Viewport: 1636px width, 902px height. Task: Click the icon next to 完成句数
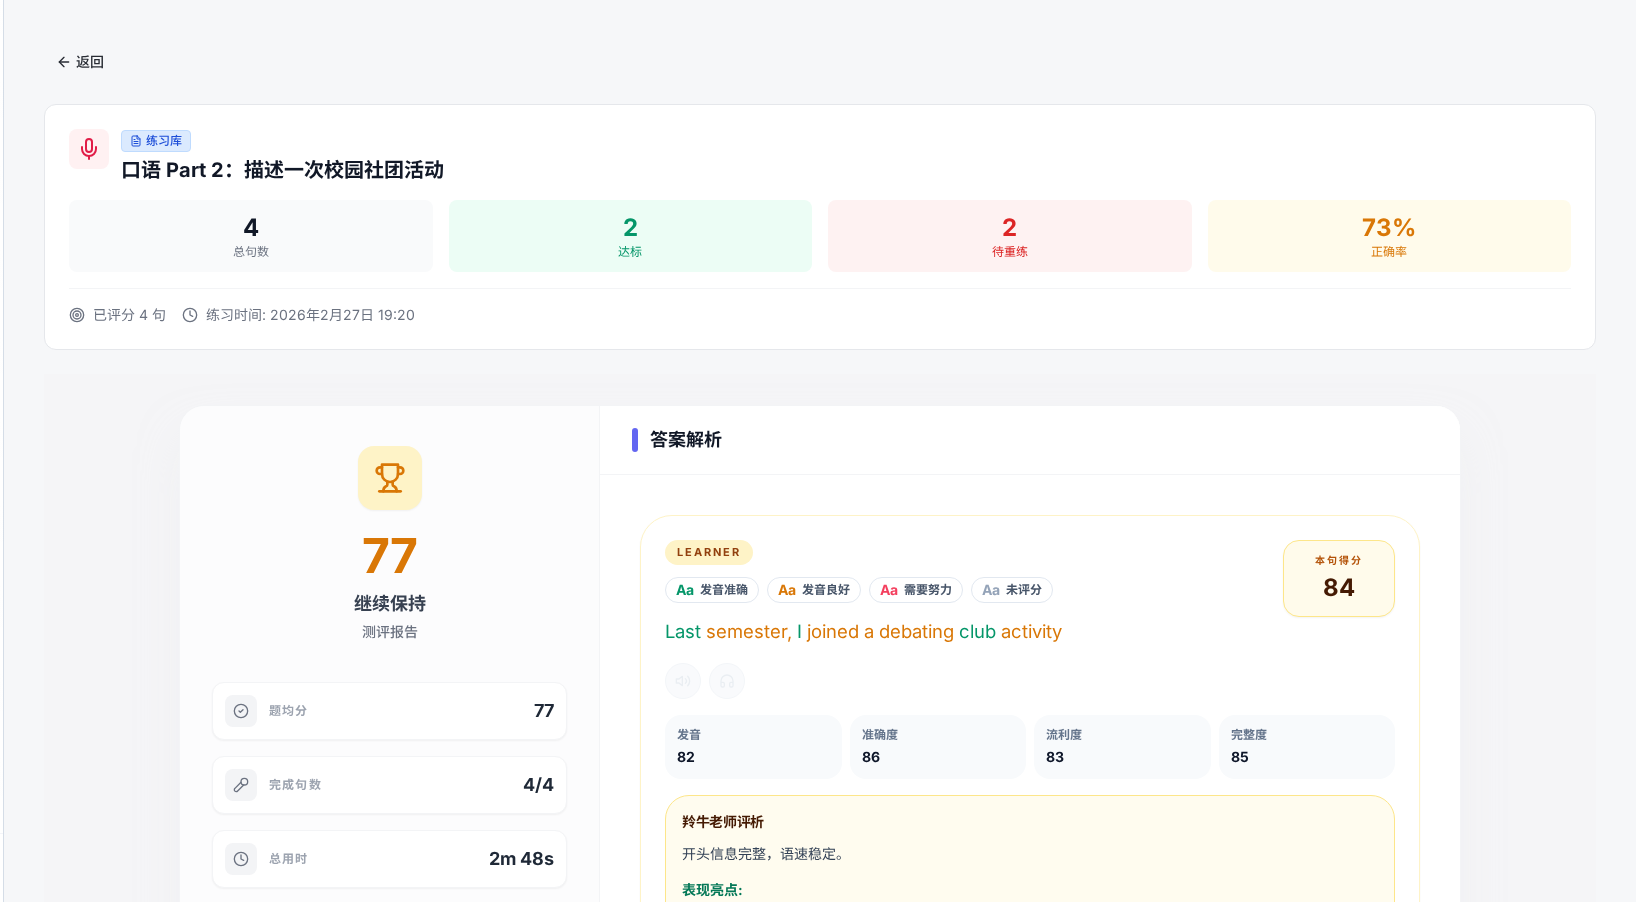coord(241,785)
